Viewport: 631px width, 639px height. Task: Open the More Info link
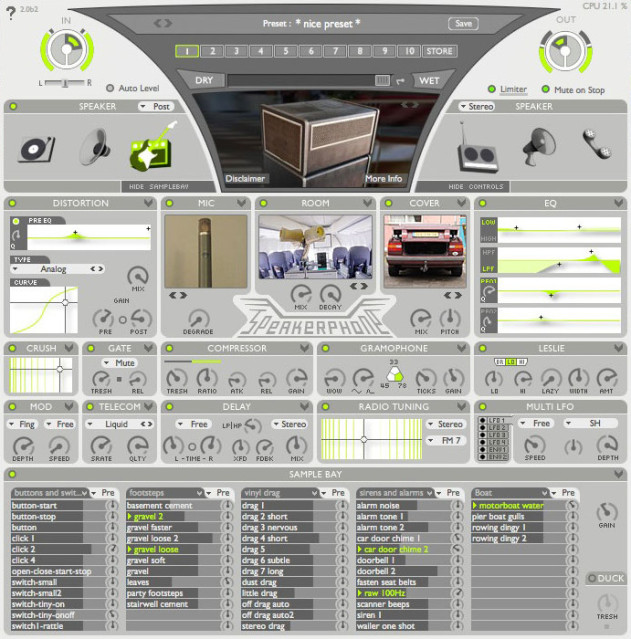click(x=384, y=178)
